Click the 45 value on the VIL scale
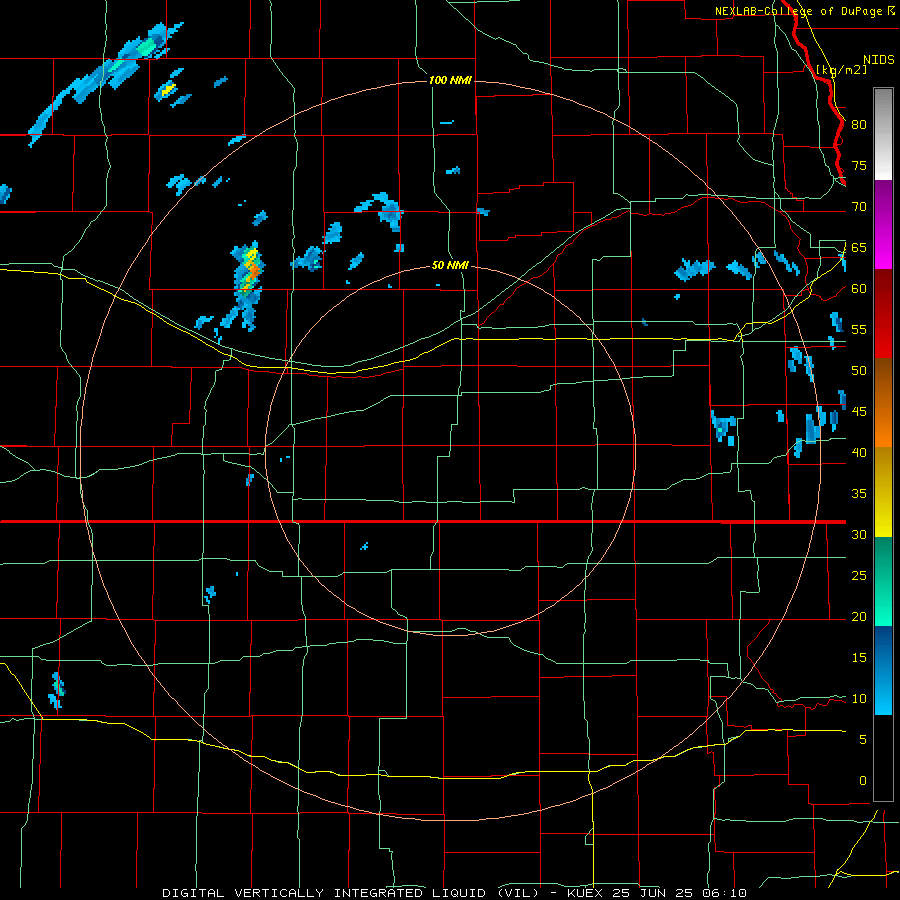900x900 pixels. 859,412
